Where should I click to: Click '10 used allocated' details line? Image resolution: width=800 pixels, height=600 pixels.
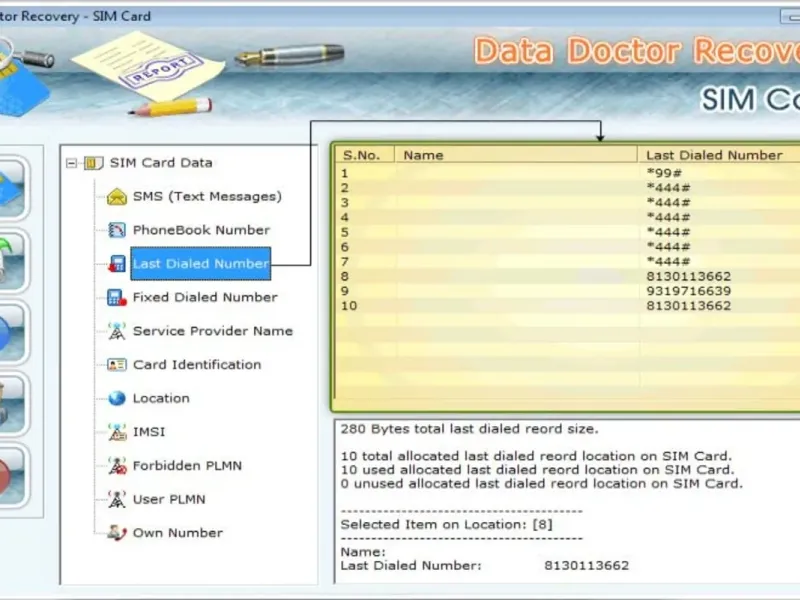pyautogui.click(x=537, y=470)
